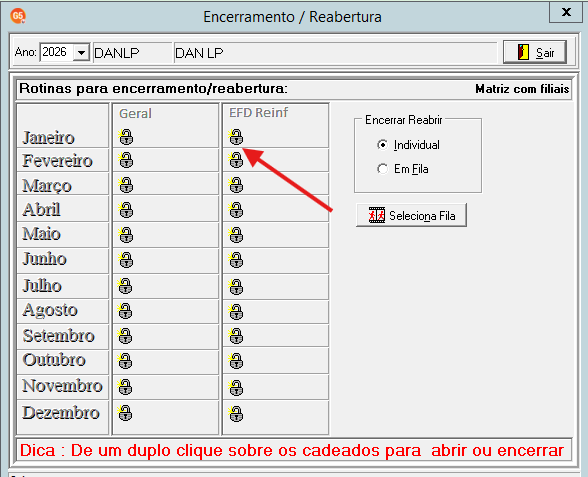Click the Abril month label

(x=41, y=209)
